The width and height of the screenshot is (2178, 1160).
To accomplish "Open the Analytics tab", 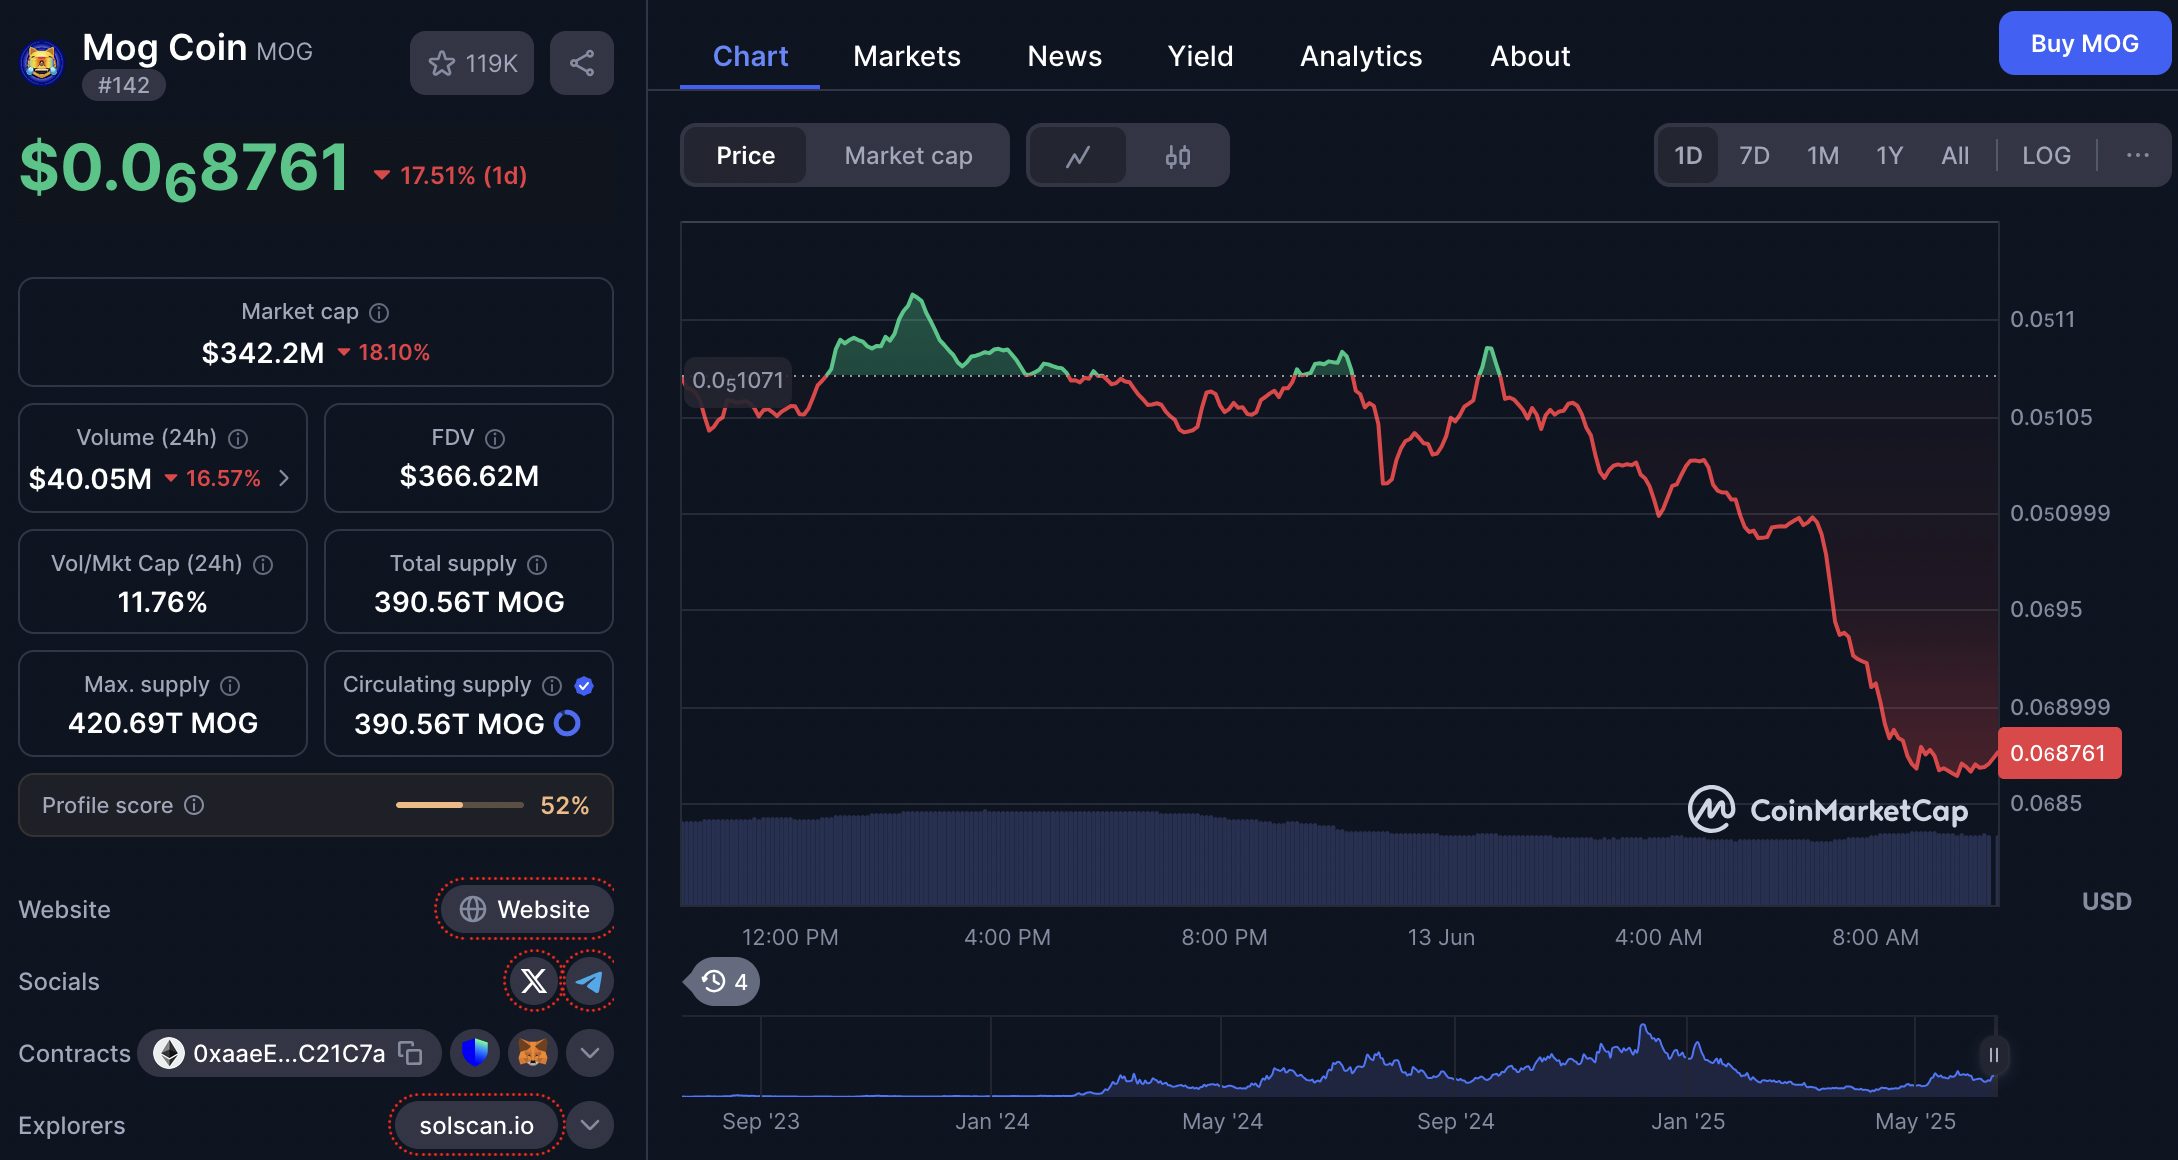I will pos(1361,56).
